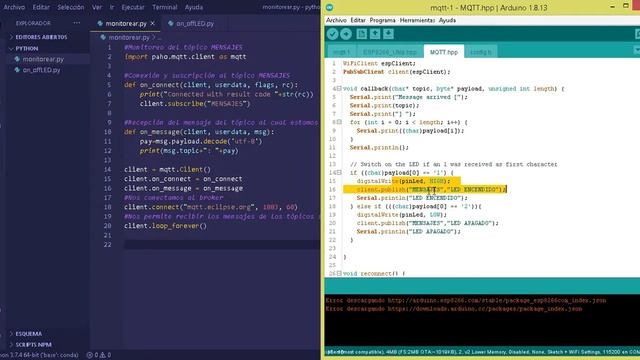Viewport: 640px width, 360px height.
Task: Open Arduino Herramientas menu
Action: [417, 20]
